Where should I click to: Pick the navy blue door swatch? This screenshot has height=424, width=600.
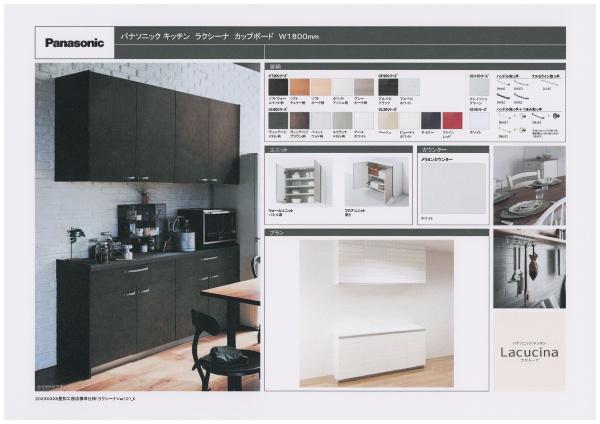click(431, 120)
